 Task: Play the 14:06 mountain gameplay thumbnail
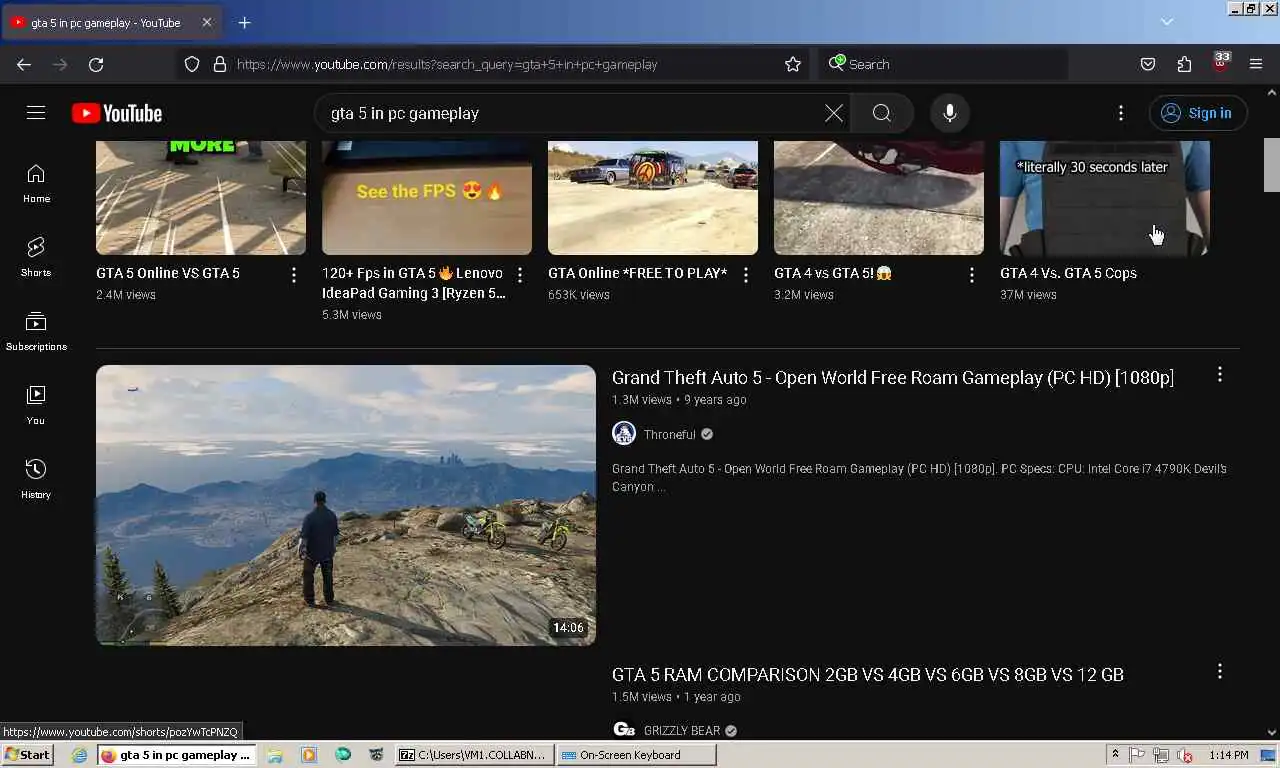coord(346,505)
